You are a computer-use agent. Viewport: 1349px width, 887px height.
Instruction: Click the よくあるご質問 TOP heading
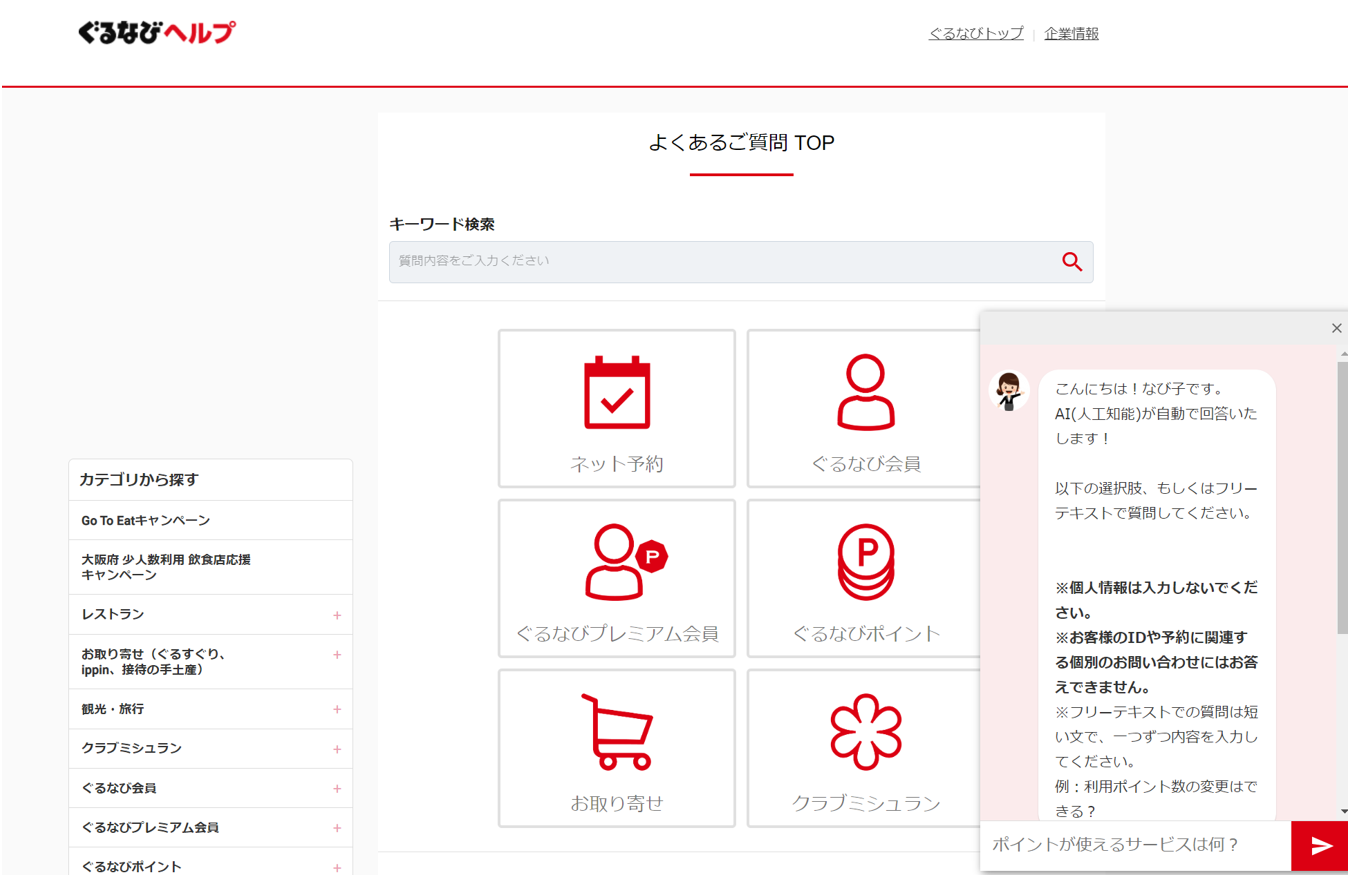741,143
